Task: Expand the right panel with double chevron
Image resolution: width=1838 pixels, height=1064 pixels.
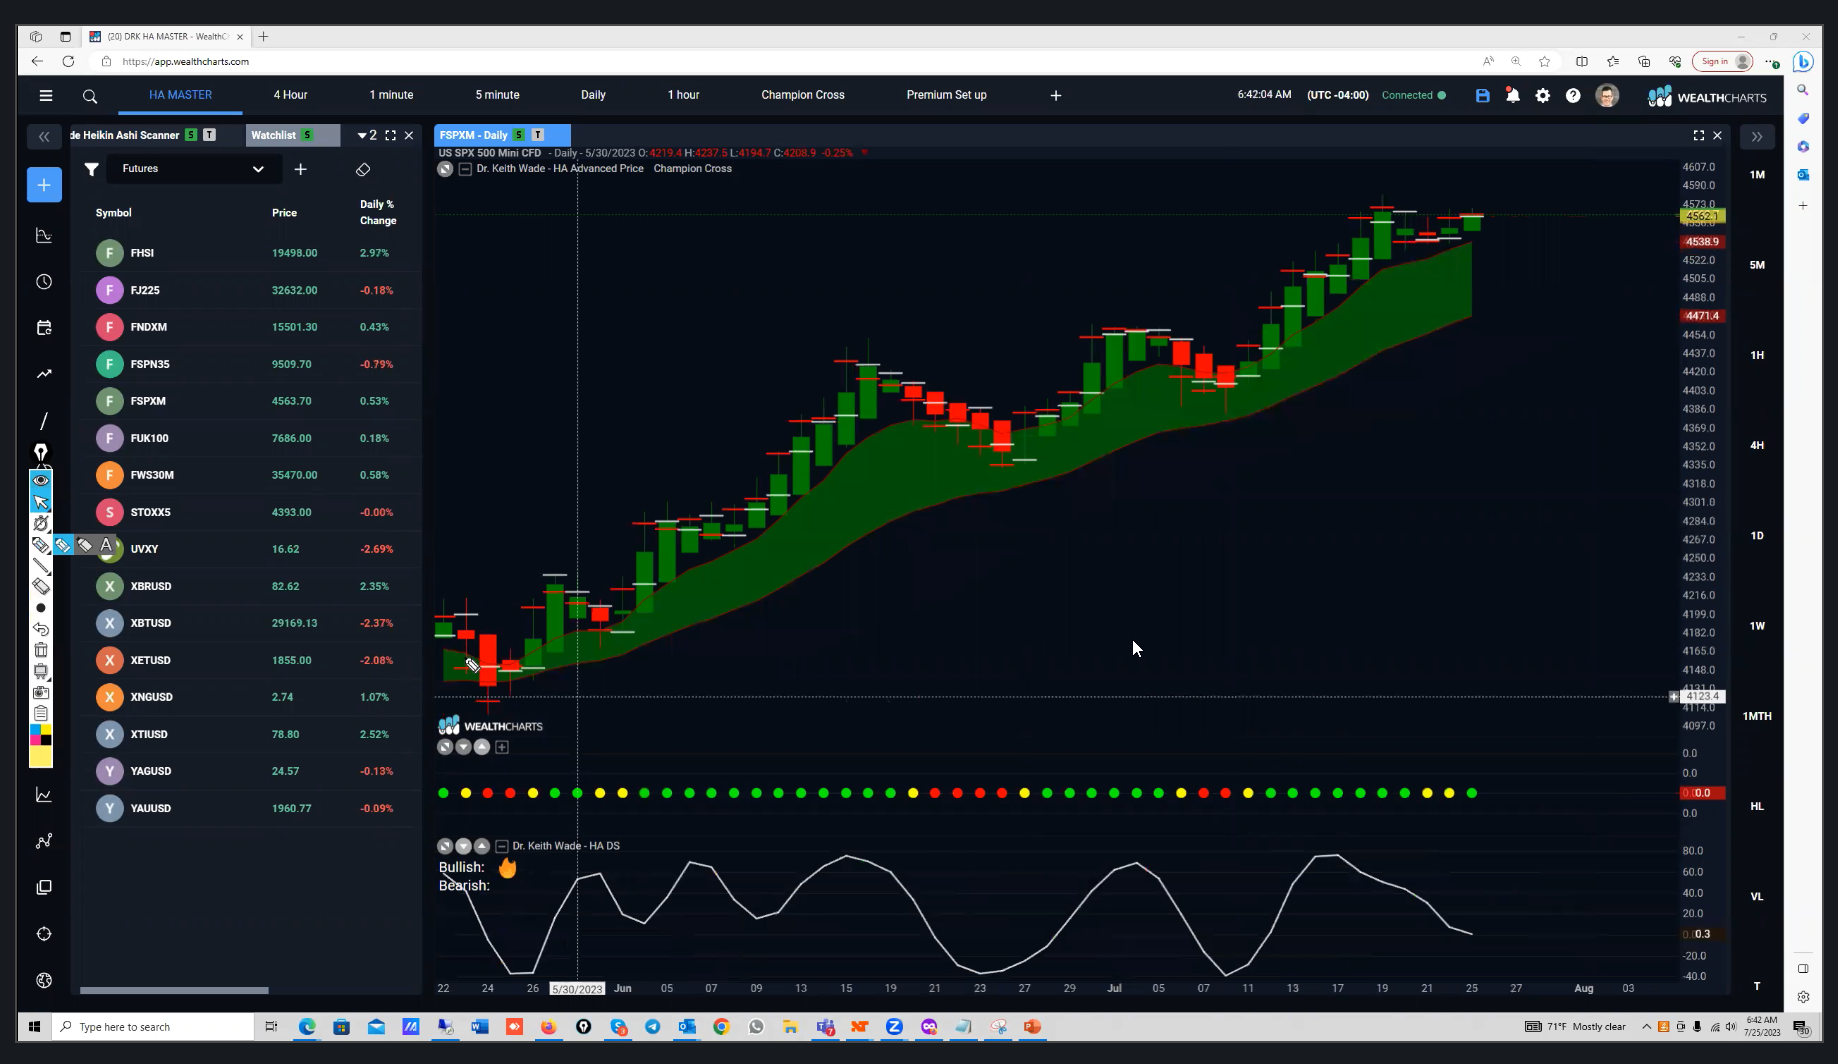Action: [1757, 136]
